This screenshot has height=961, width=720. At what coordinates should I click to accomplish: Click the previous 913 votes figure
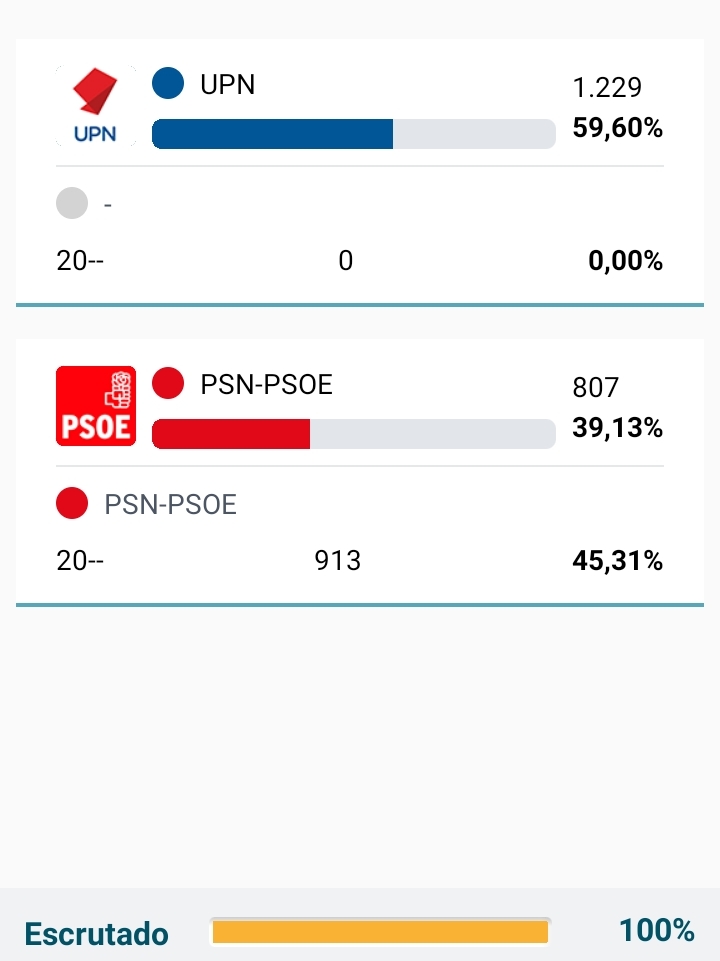click(338, 561)
